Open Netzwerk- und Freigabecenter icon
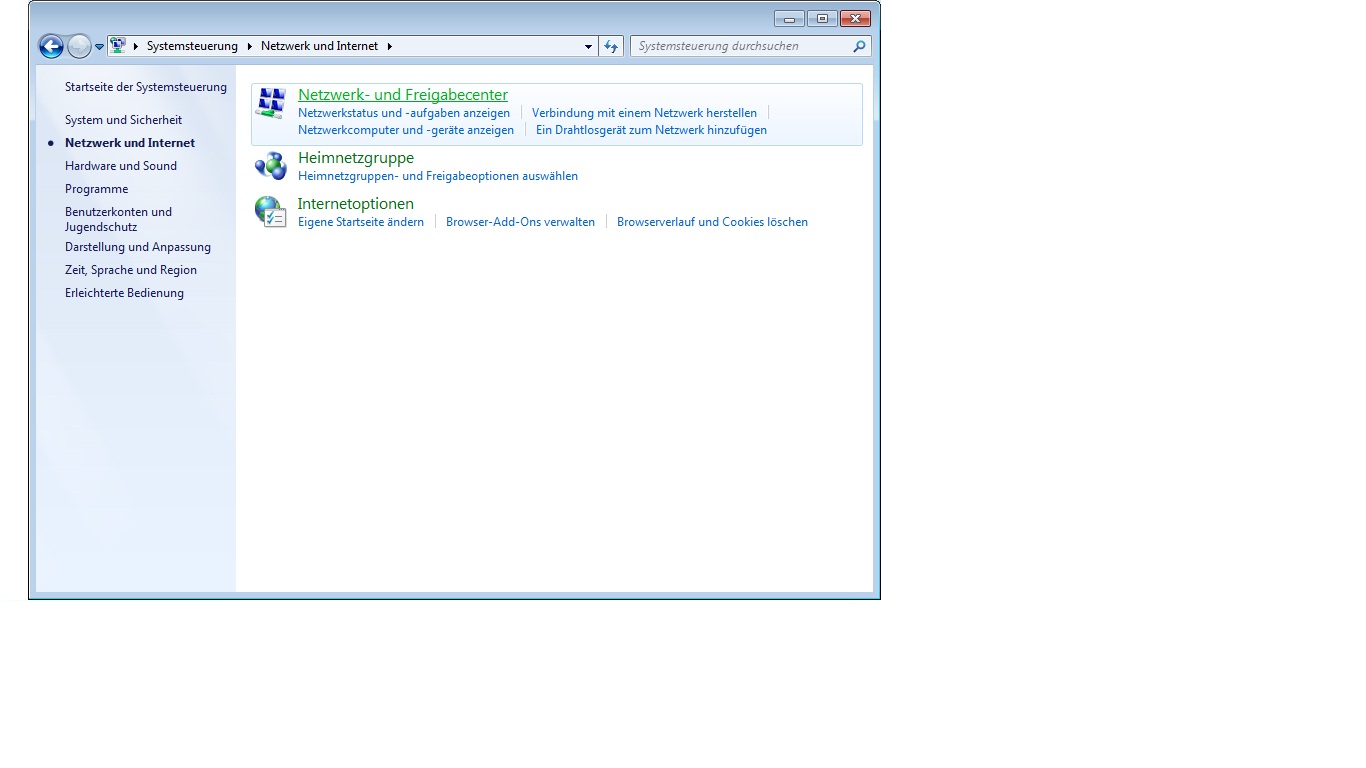 click(271, 102)
